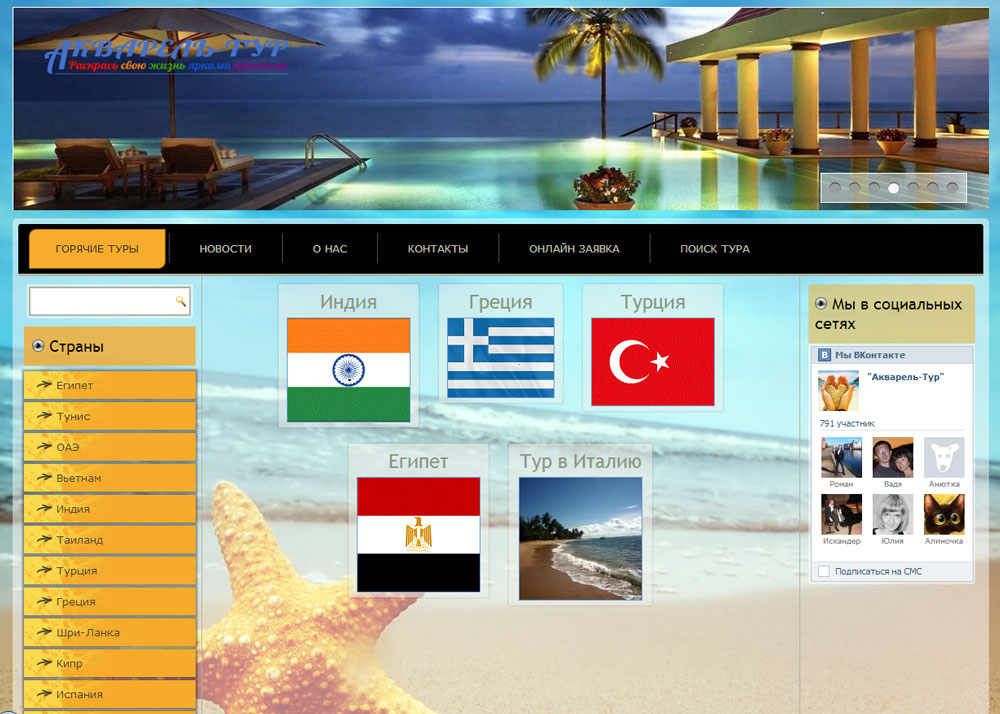Click the Аква­рель-Тур logo in banner

(x=167, y=56)
